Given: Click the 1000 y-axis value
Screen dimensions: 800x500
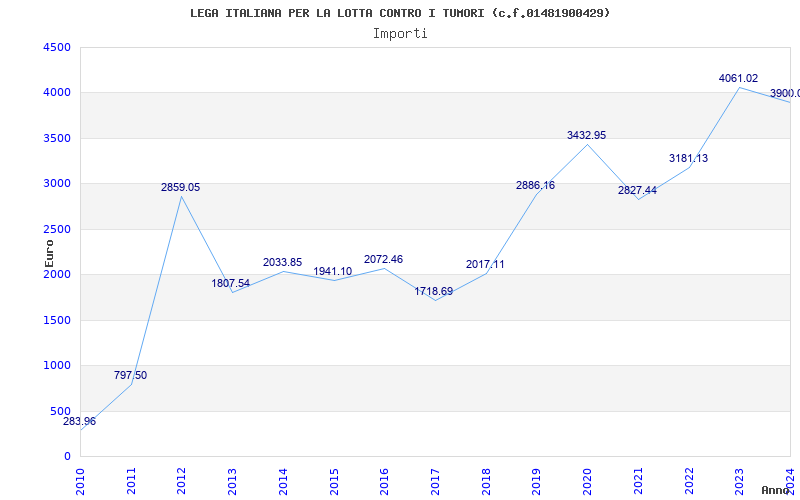Looking at the screenshot, I should pos(57,365).
